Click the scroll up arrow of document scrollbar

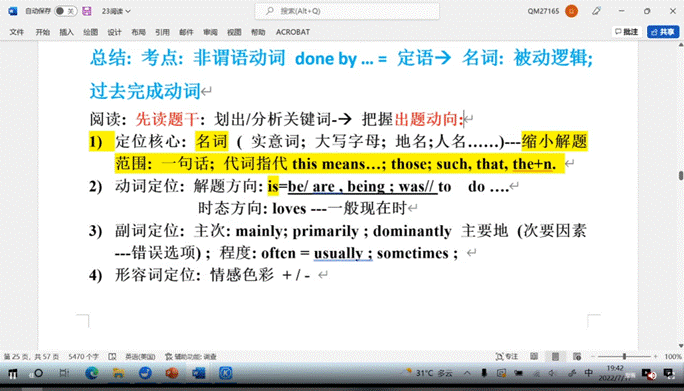click(x=681, y=45)
